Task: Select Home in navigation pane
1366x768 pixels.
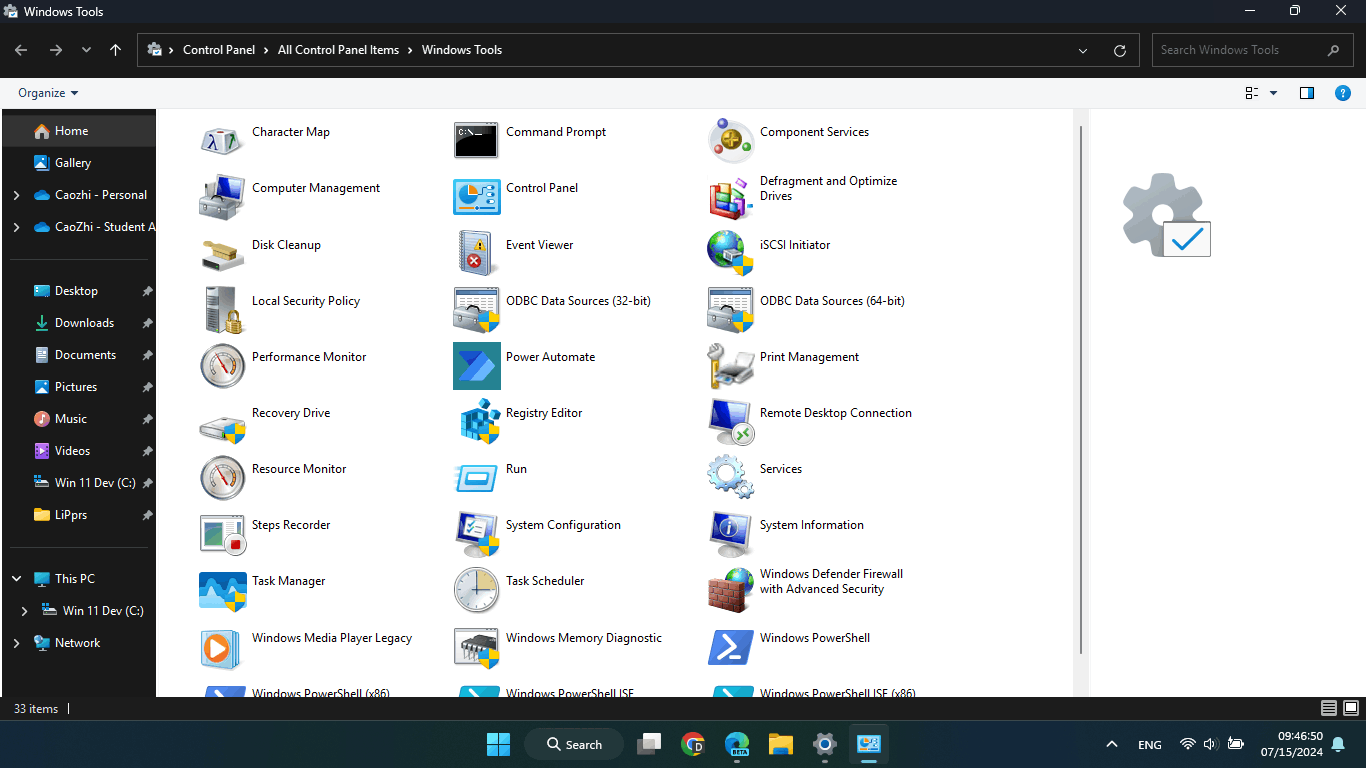Action: pos(80,131)
